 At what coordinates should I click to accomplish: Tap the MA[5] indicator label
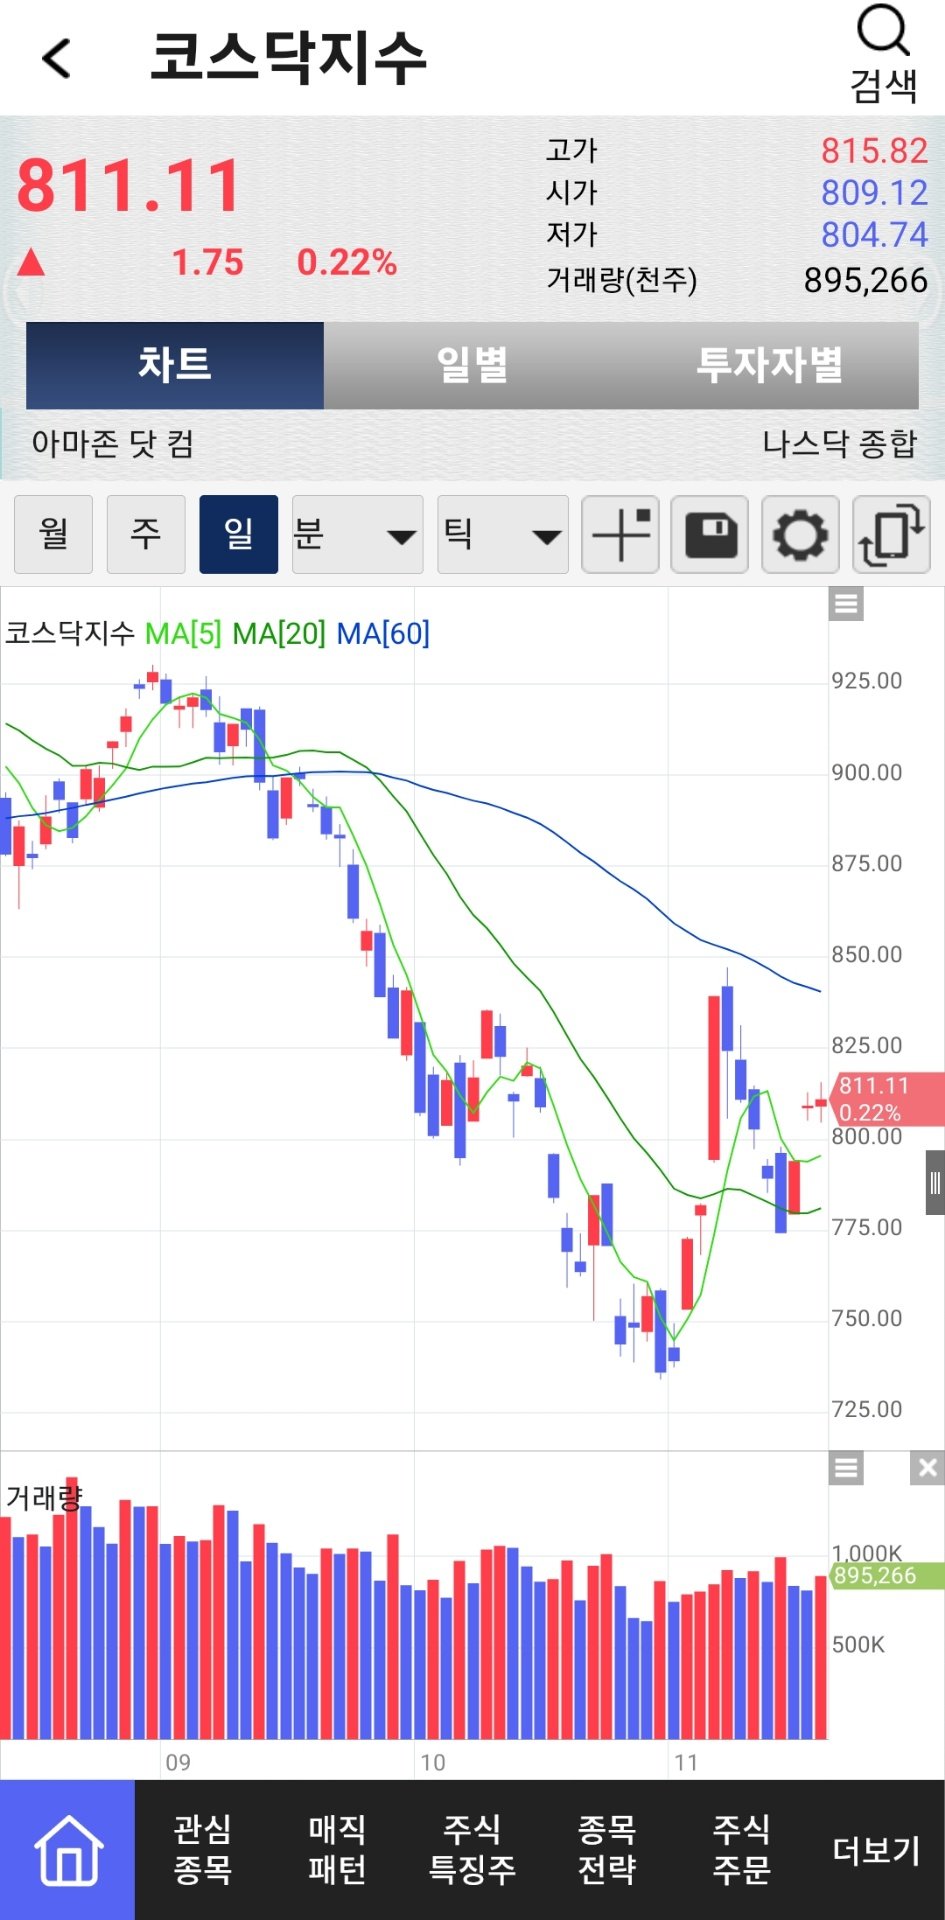click(183, 633)
